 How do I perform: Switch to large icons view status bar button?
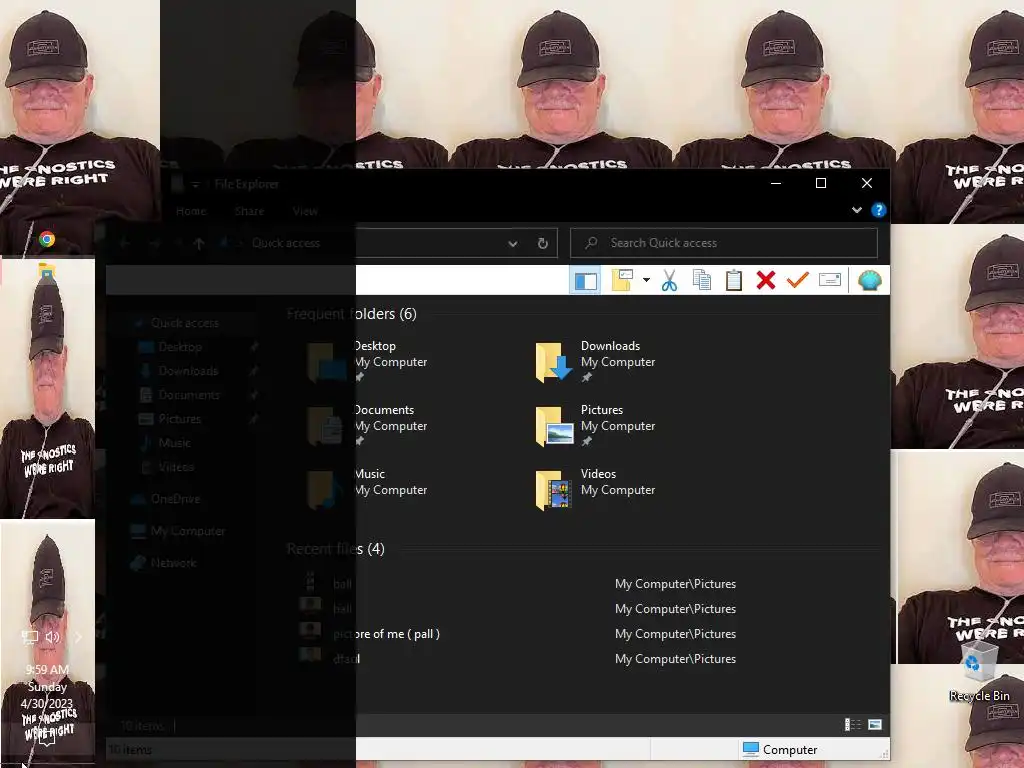(x=875, y=725)
